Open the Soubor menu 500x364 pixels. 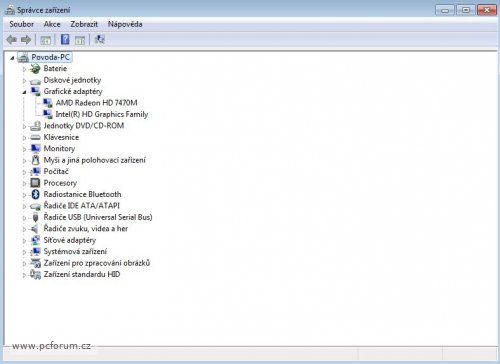[22, 24]
